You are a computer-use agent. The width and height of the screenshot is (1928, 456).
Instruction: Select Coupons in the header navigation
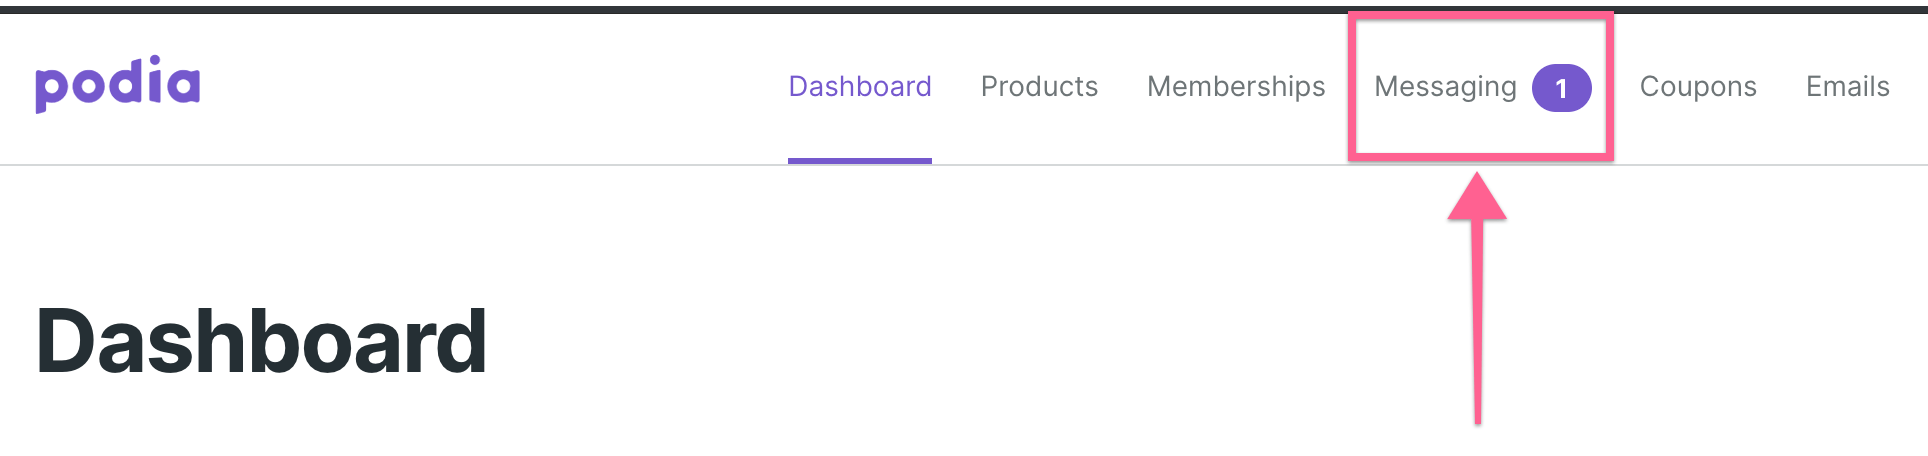coord(1698,87)
